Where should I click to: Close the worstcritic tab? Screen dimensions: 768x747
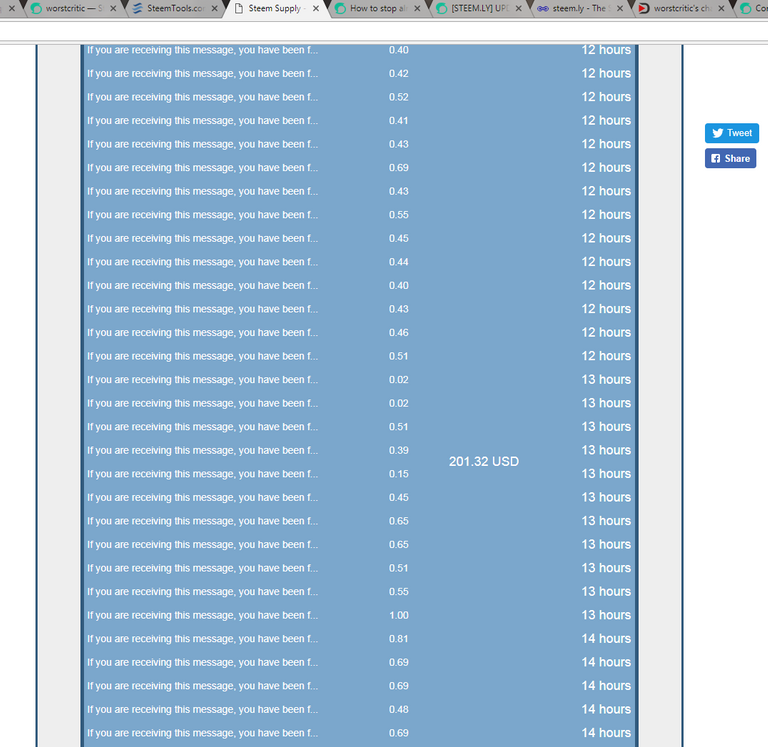(113, 8)
